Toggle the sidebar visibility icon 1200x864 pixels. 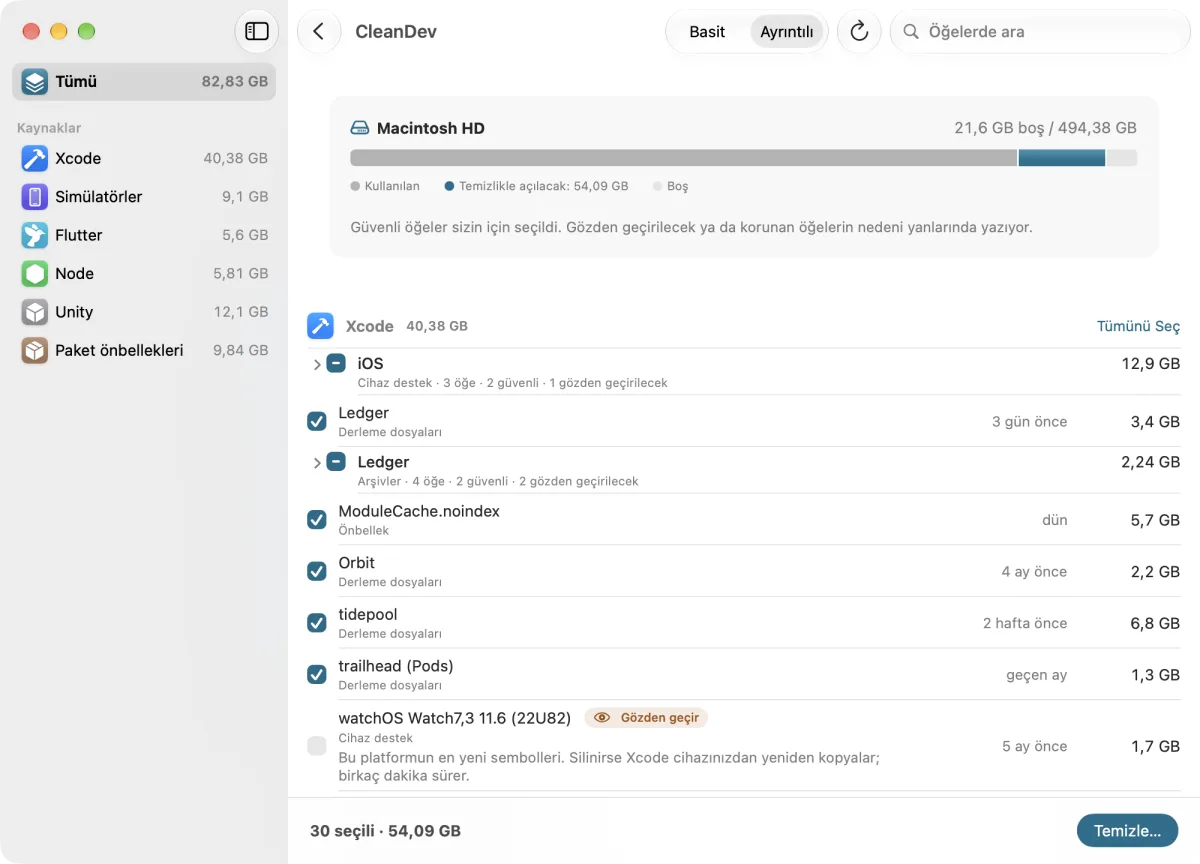click(257, 31)
